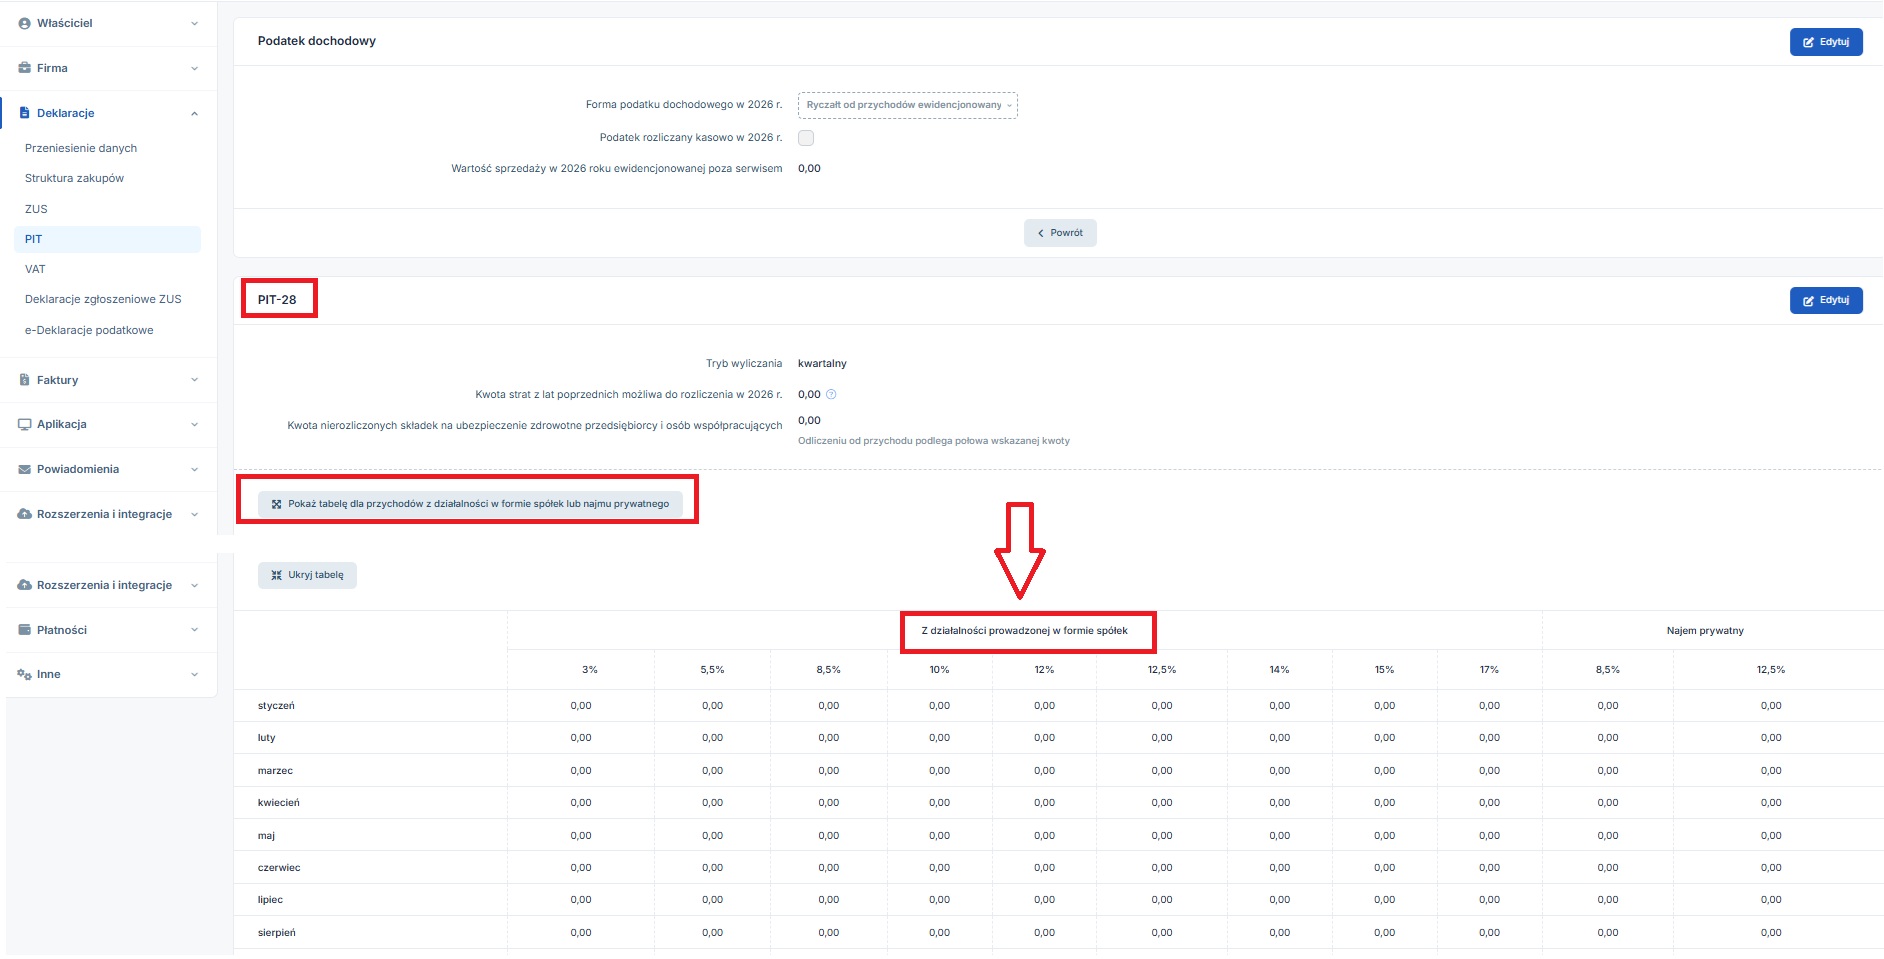The height and width of the screenshot is (959, 1884).
Task: Click the Podatek dochodowy heading
Action: click(x=317, y=41)
